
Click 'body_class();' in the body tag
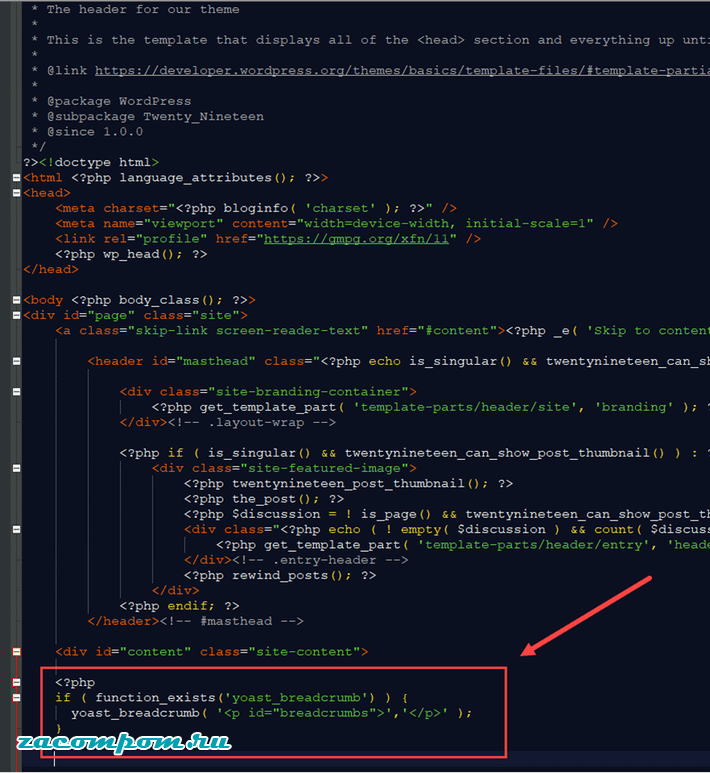171,300
